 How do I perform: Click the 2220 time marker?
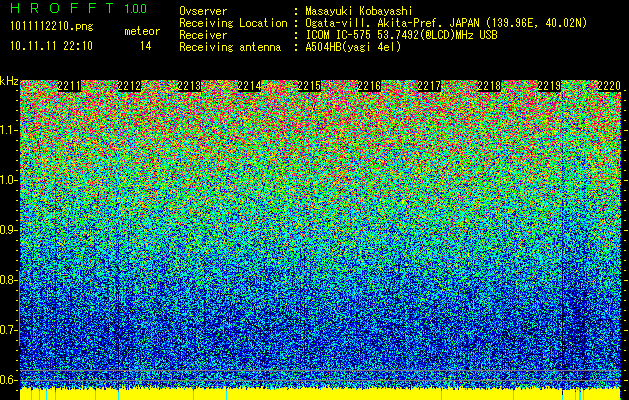[x=609, y=86]
